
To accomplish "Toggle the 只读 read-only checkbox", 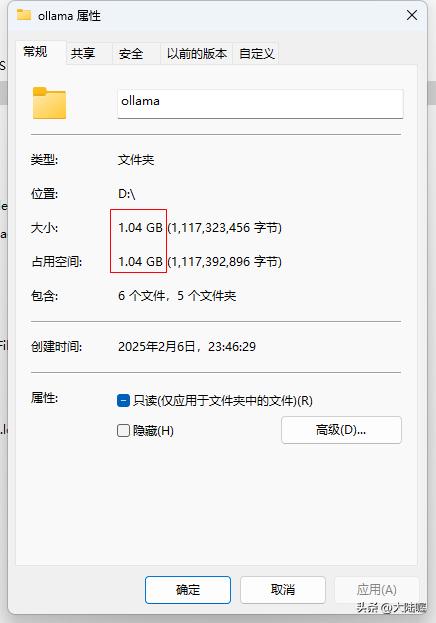I will [123, 400].
